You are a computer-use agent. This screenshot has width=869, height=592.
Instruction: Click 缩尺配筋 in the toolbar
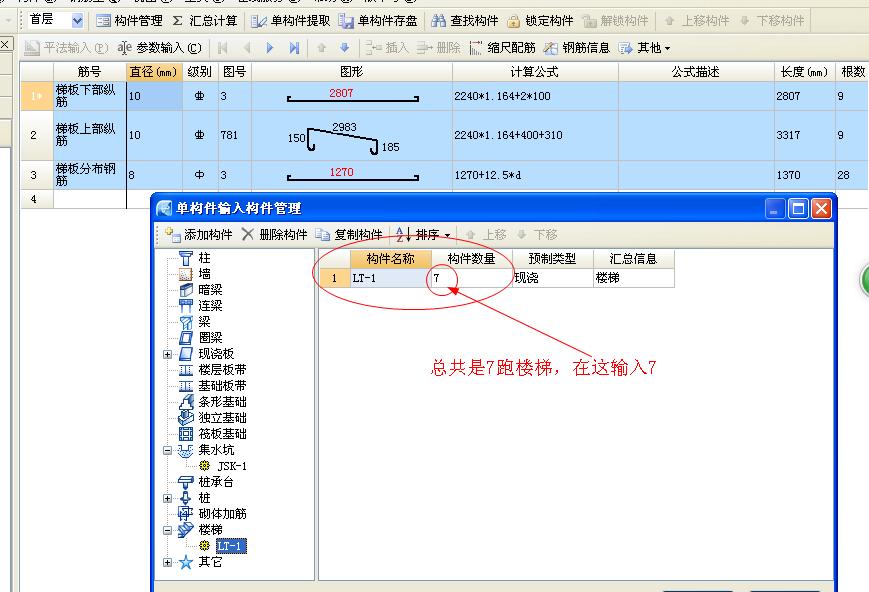[x=502, y=48]
